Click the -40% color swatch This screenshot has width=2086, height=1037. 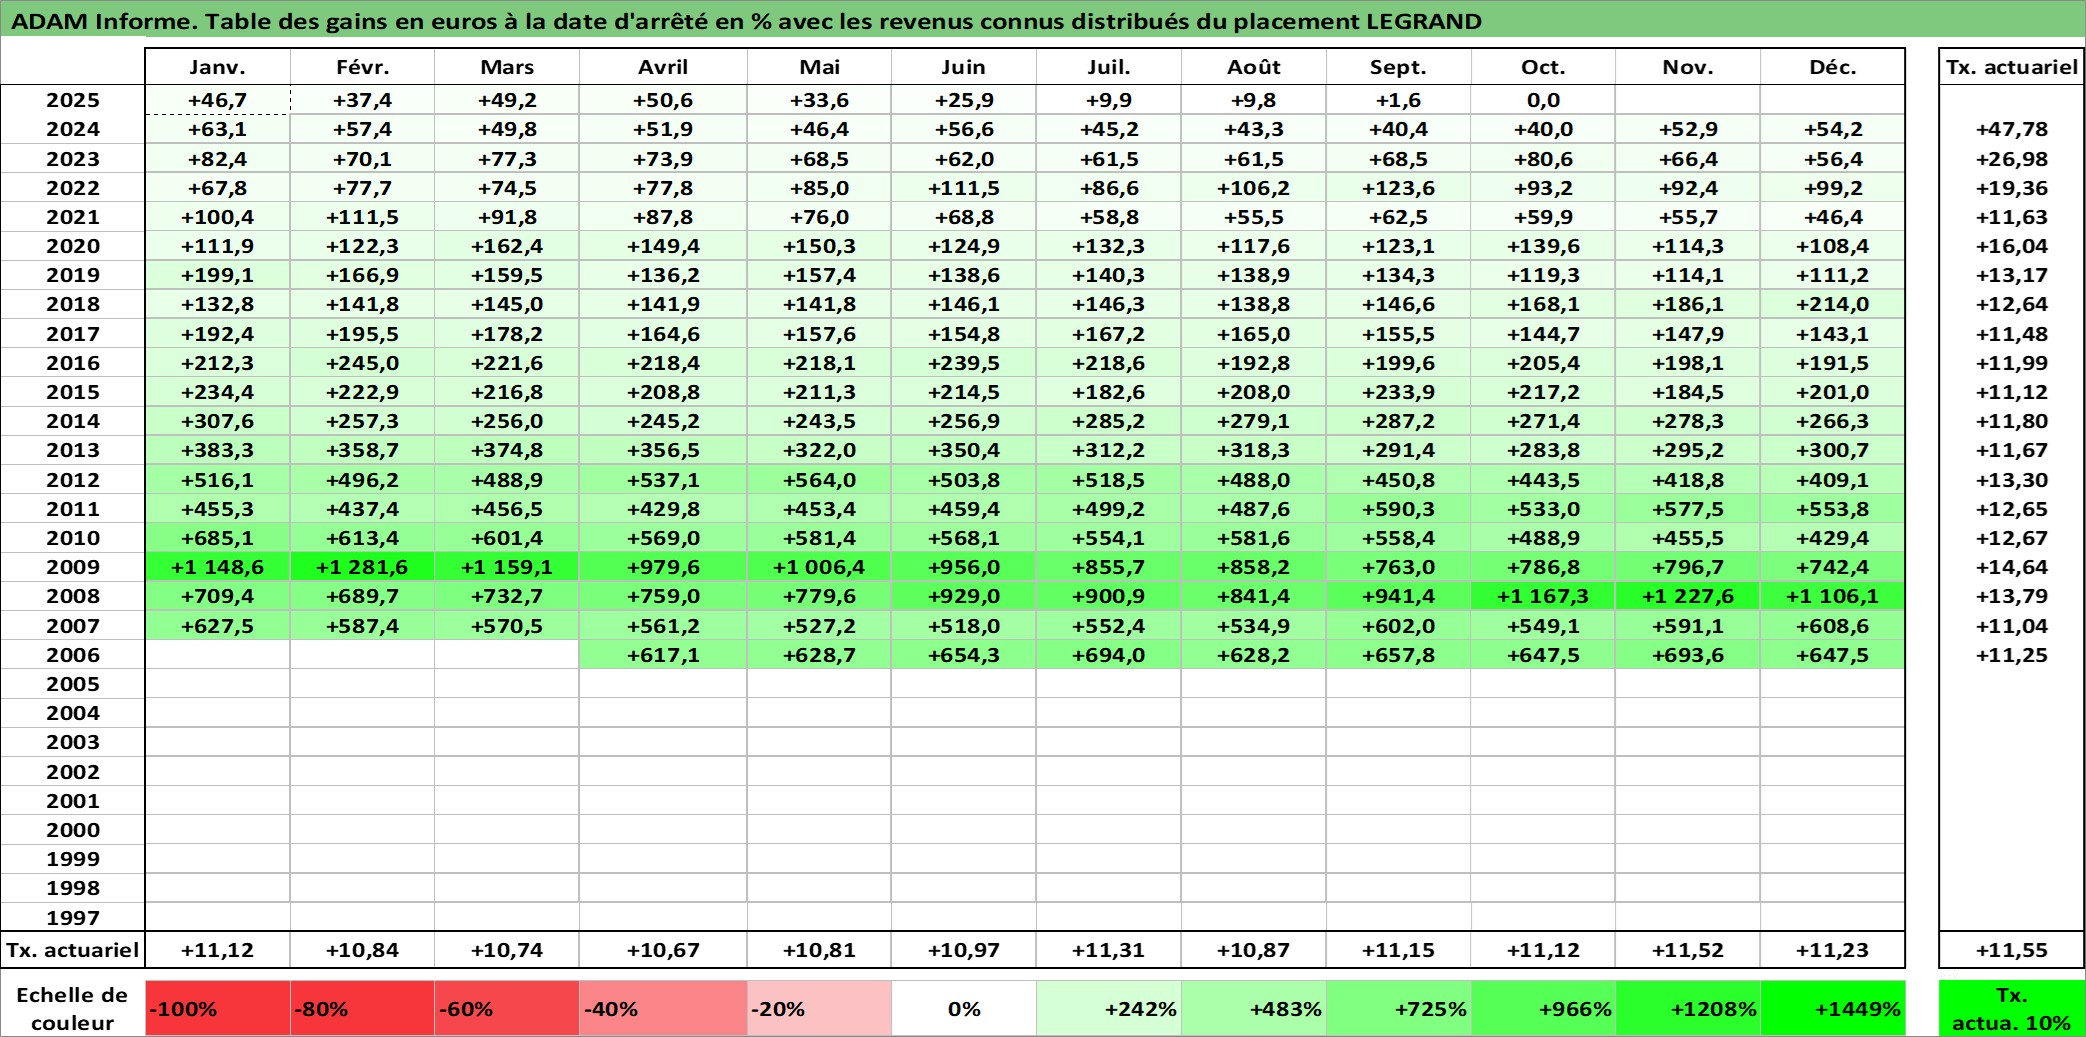pos(663,1008)
